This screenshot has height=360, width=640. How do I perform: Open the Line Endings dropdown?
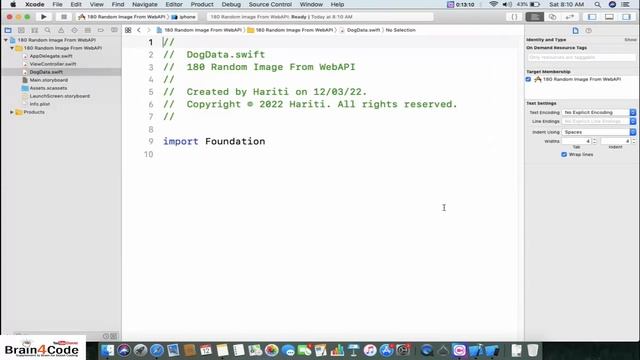pyautogui.click(x=599, y=121)
